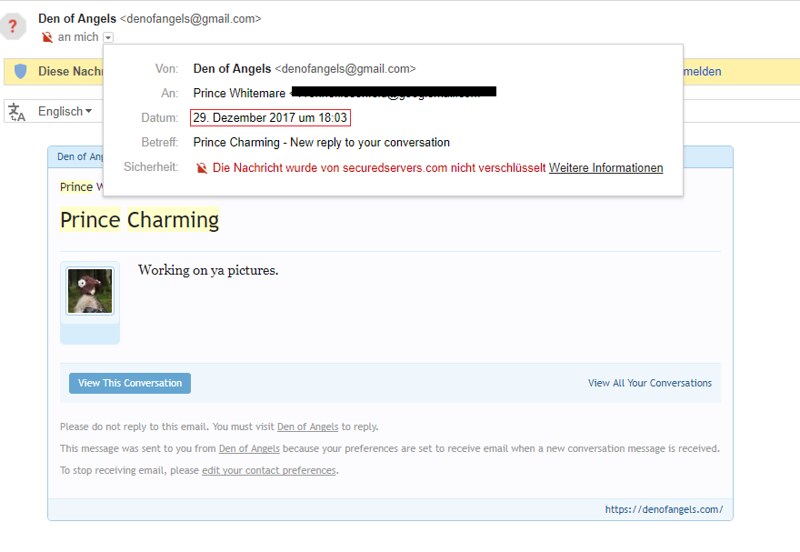Click recipient name 'Prince Whitemare'
The width and height of the screenshot is (800, 552).
tap(239, 93)
